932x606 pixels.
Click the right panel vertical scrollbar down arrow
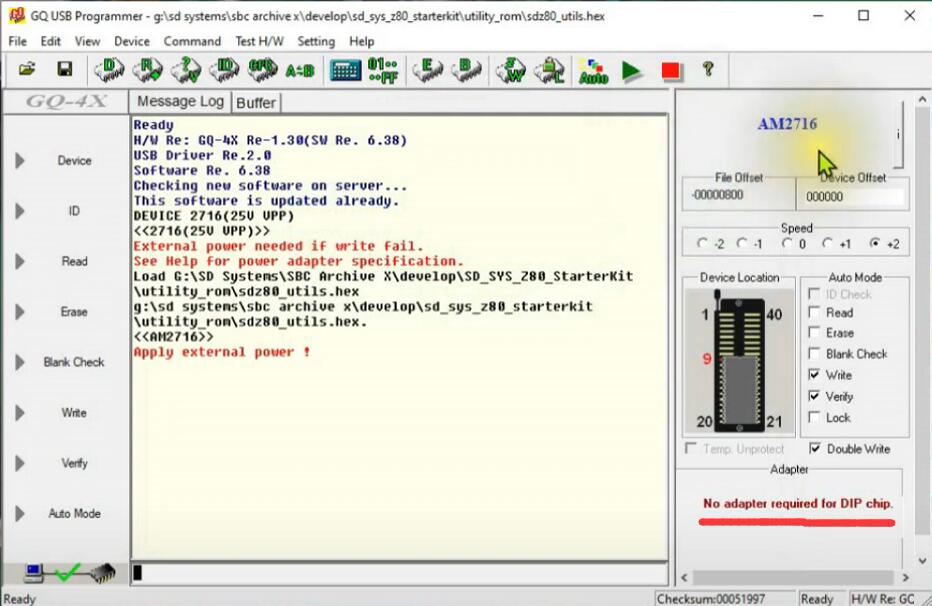point(922,560)
